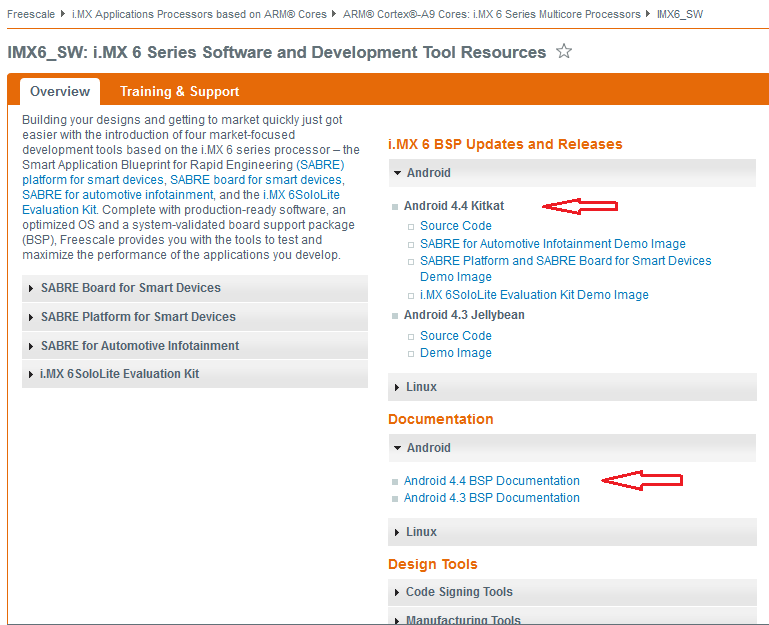Go to Freescale breadcrumb home link
Image resolution: width=769 pixels, height=625 pixels.
tap(31, 14)
